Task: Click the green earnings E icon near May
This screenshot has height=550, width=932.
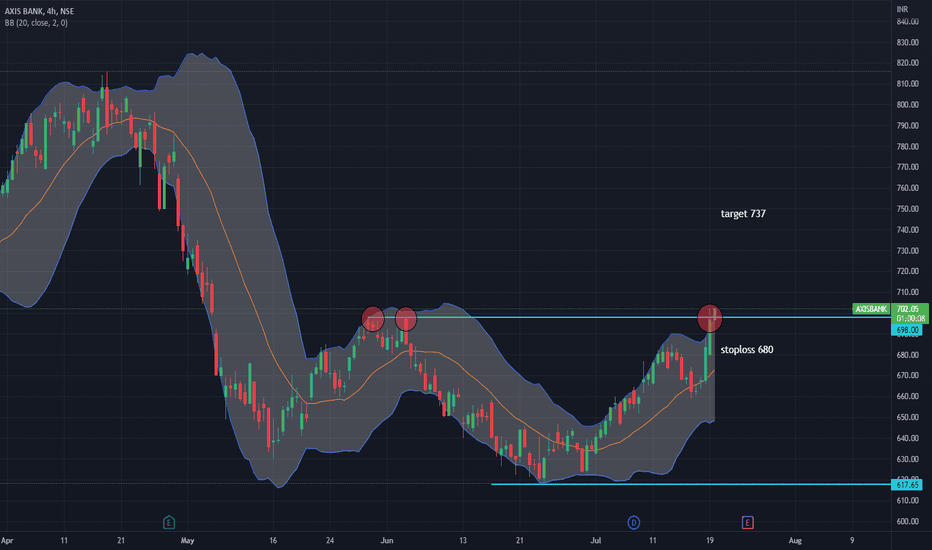Action: tap(169, 522)
